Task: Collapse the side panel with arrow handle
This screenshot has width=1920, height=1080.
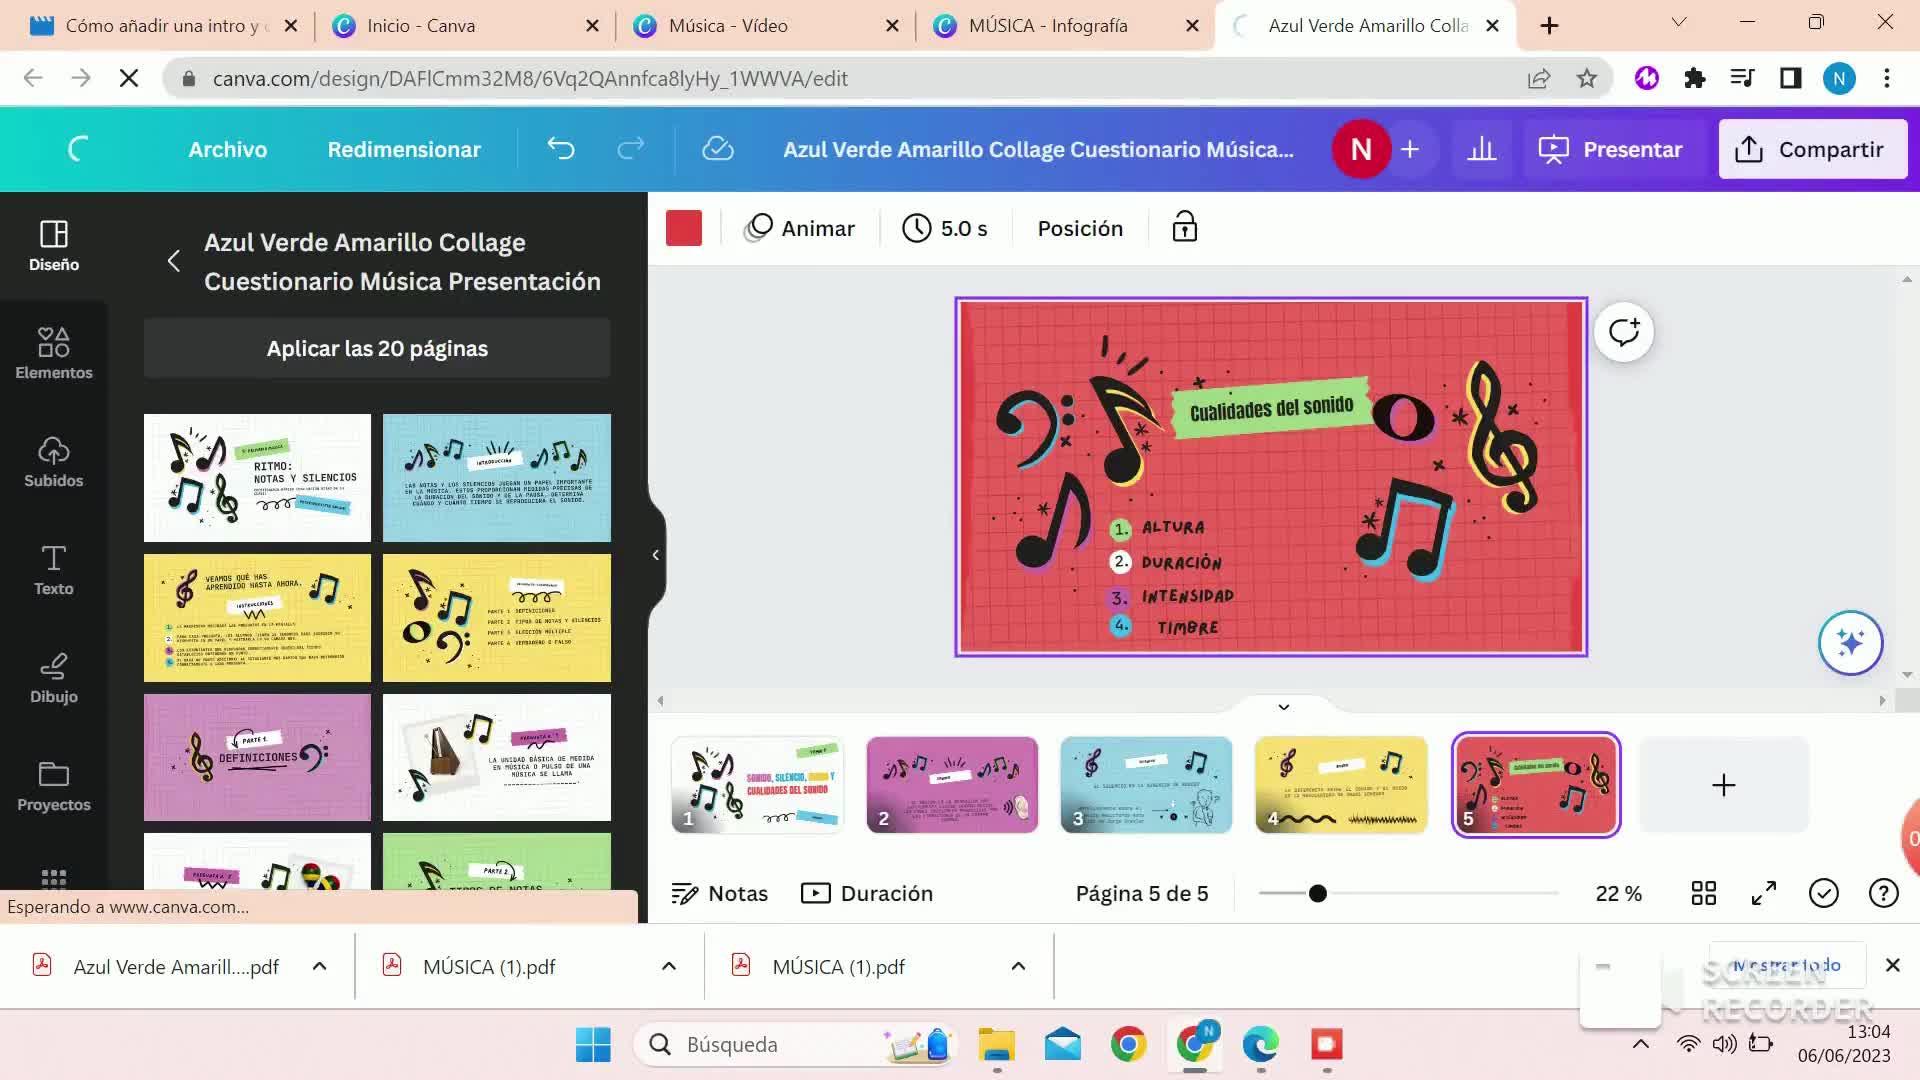Action: (655, 555)
